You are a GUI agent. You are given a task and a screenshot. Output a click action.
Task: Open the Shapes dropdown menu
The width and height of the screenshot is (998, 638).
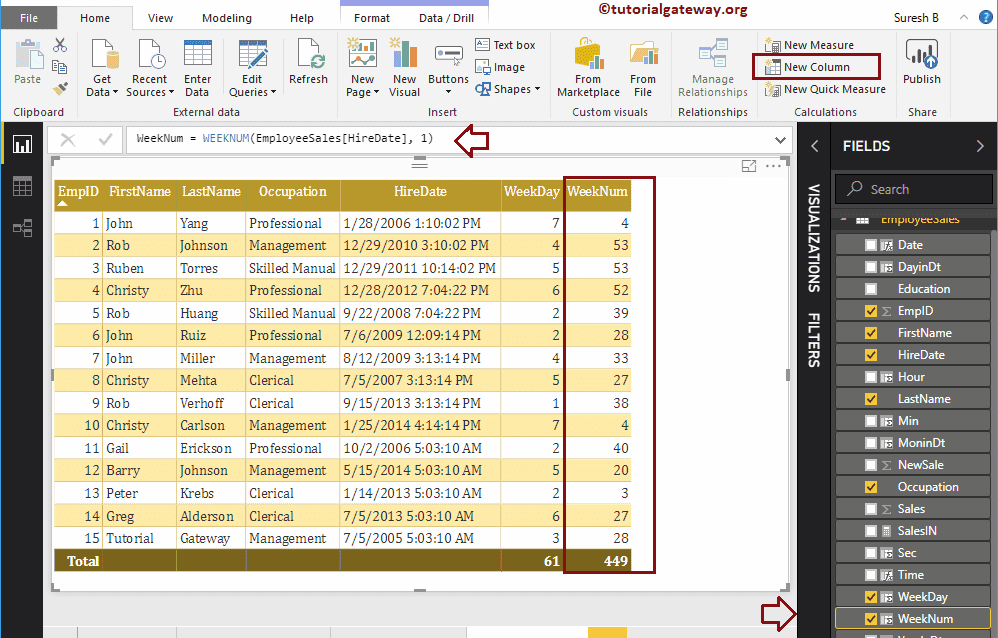[516, 89]
